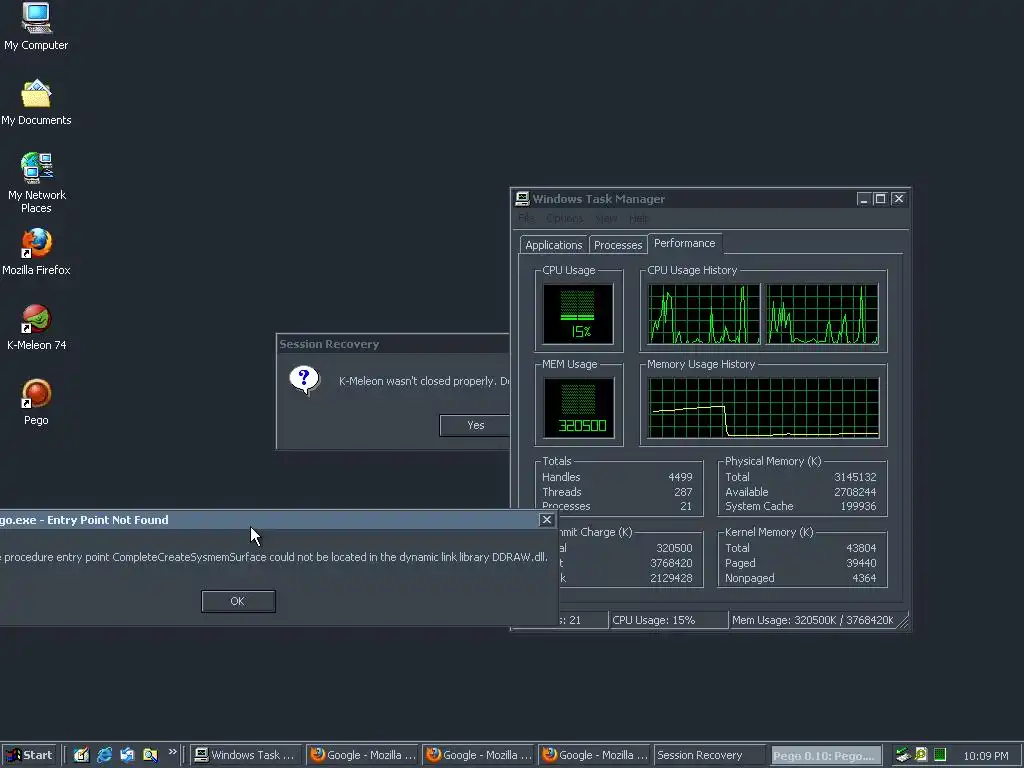Click the System Cache value 199936
This screenshot has width=1024, height=768.
857,506
